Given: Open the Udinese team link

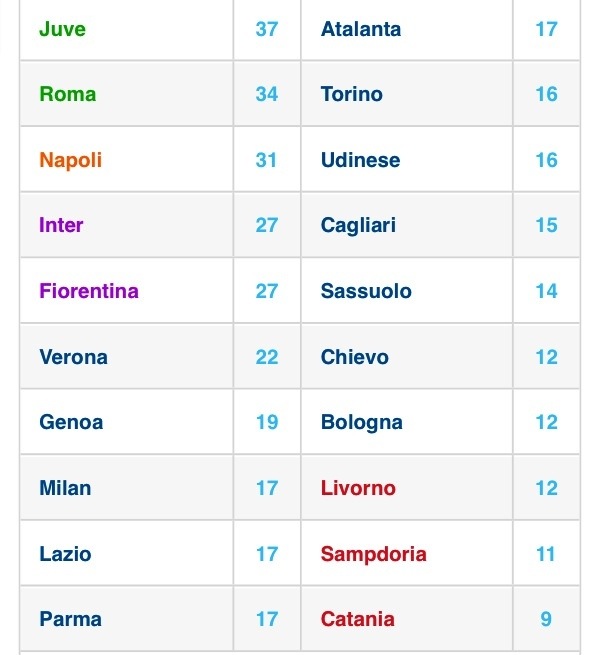Looking at the screenshot, I should tap(360, 160).
